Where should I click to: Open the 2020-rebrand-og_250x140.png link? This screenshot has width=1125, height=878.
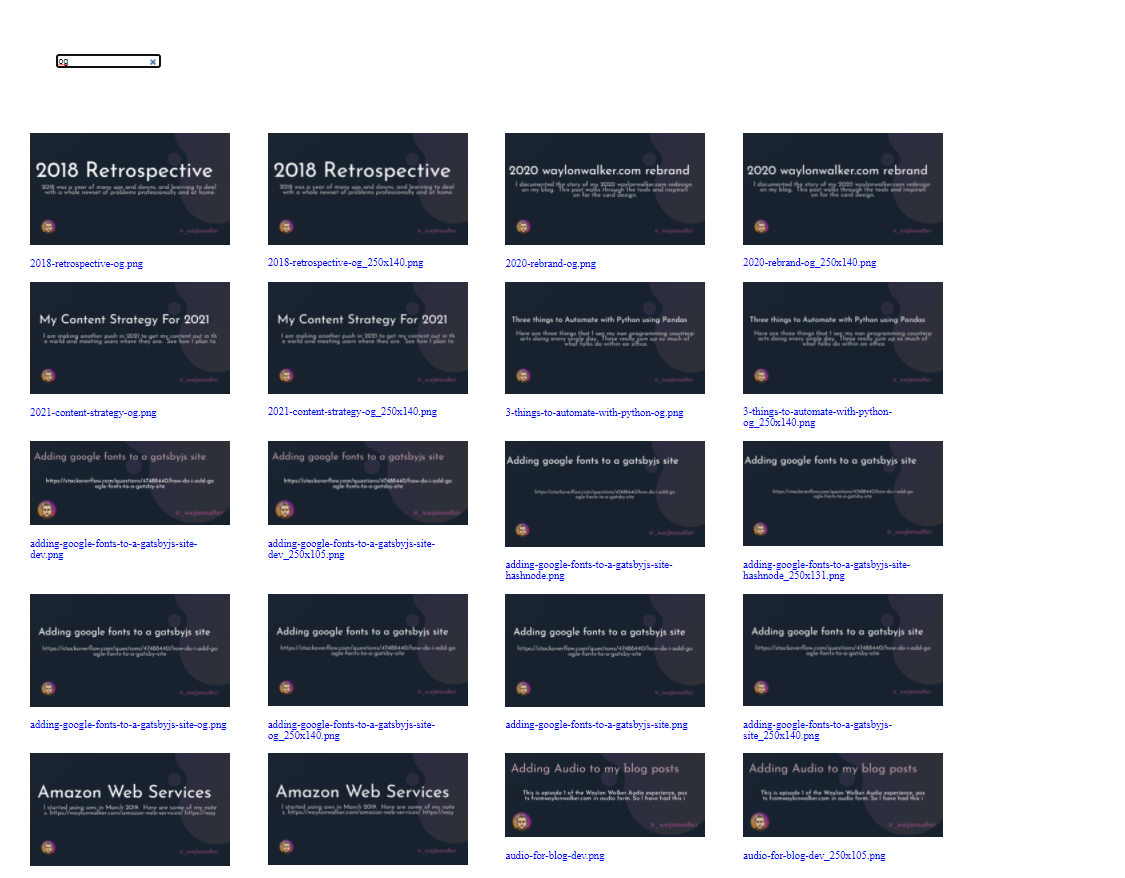(809, 263)
